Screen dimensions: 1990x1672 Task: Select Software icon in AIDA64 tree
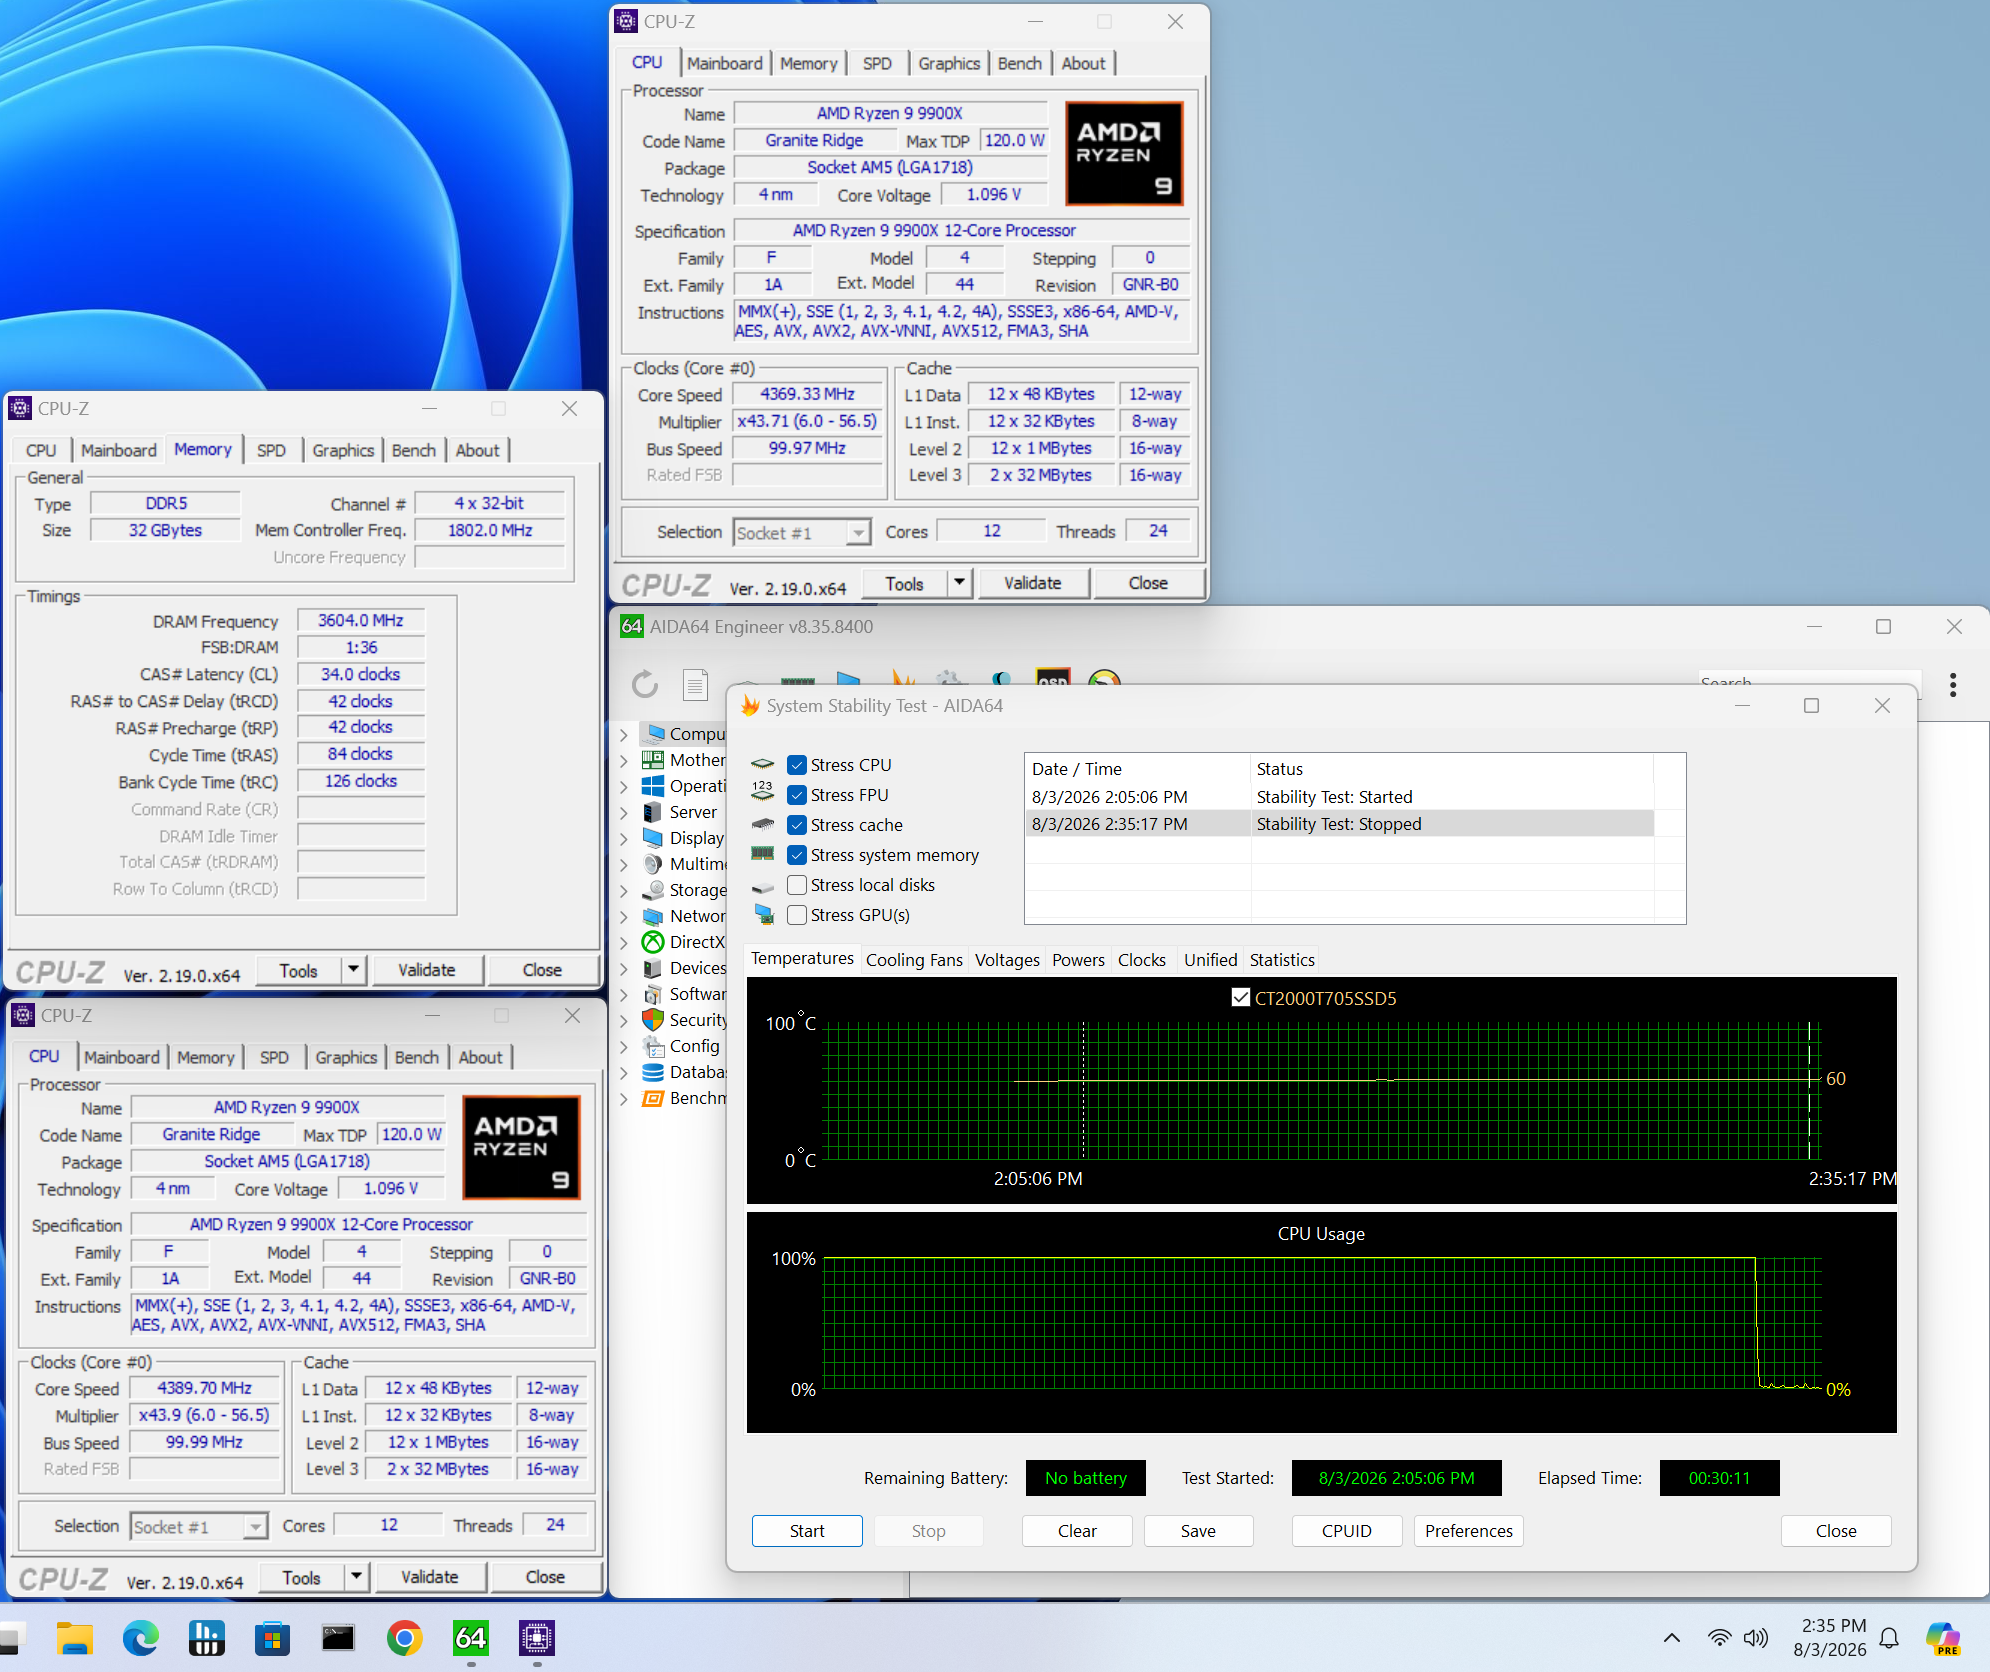pyautogui.click(x=653, y=993)
